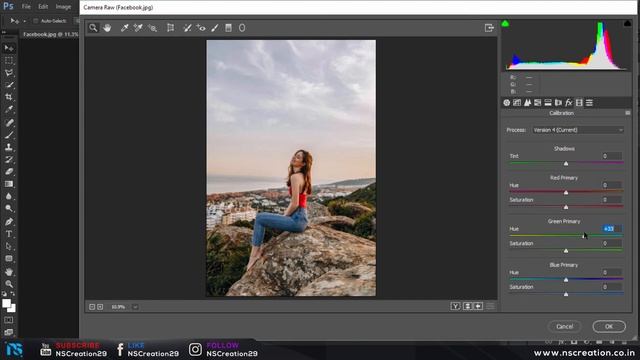
Task: Select Photoshop Clone Stamp tool
Action: coord(9,147)
